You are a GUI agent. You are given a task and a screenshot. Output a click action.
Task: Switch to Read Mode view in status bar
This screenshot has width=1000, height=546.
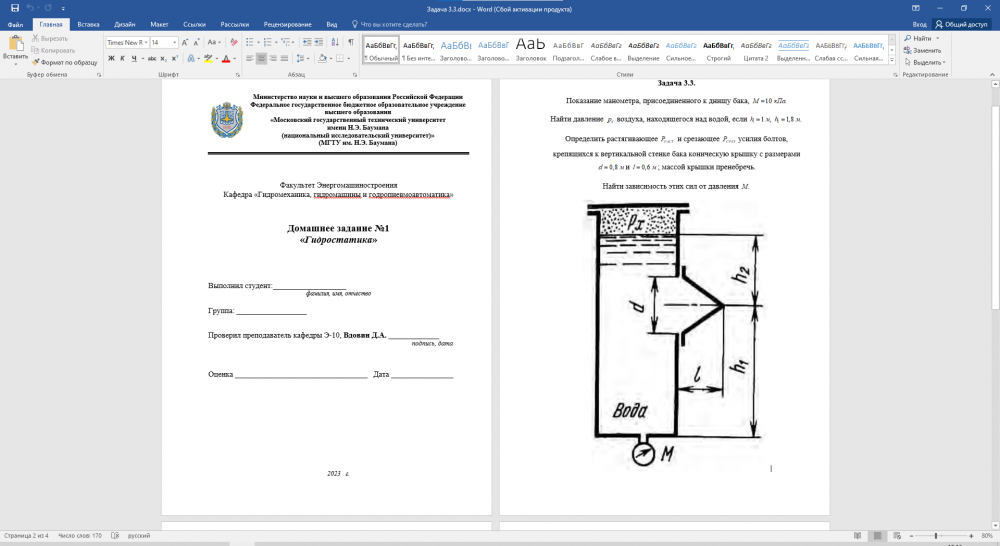pos(857,536)
